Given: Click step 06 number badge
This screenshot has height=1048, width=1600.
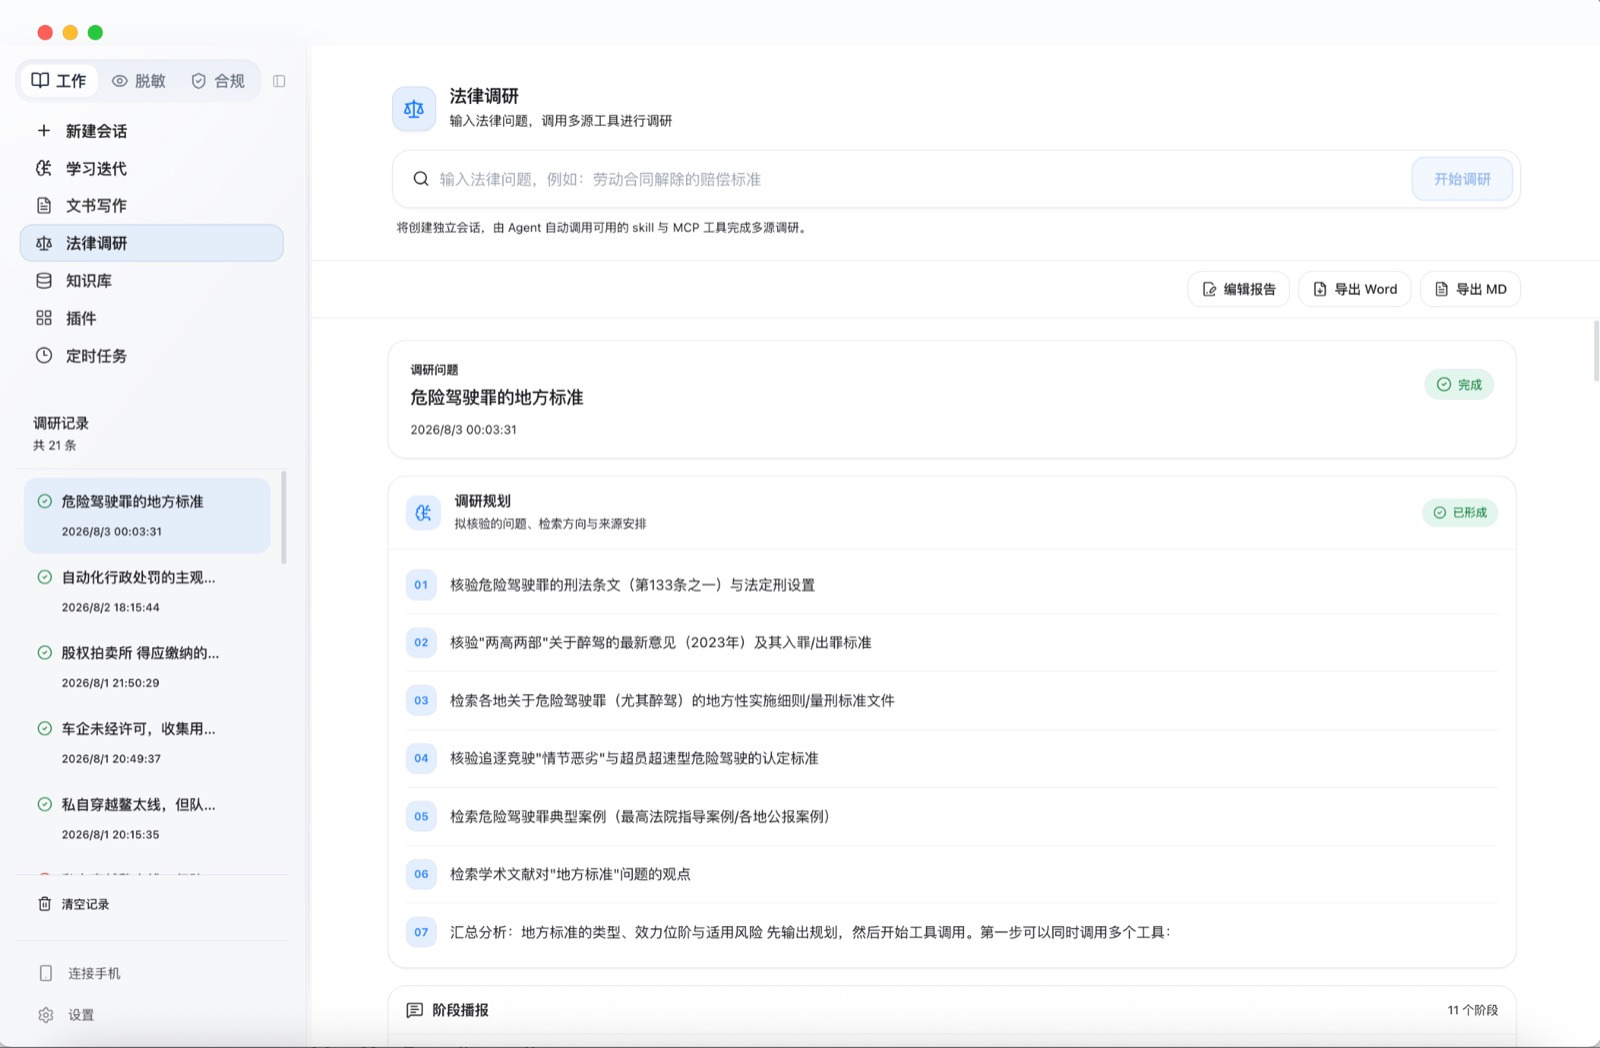Looking at the screenshot, I should pyautogui.click(x=421, y=874).
